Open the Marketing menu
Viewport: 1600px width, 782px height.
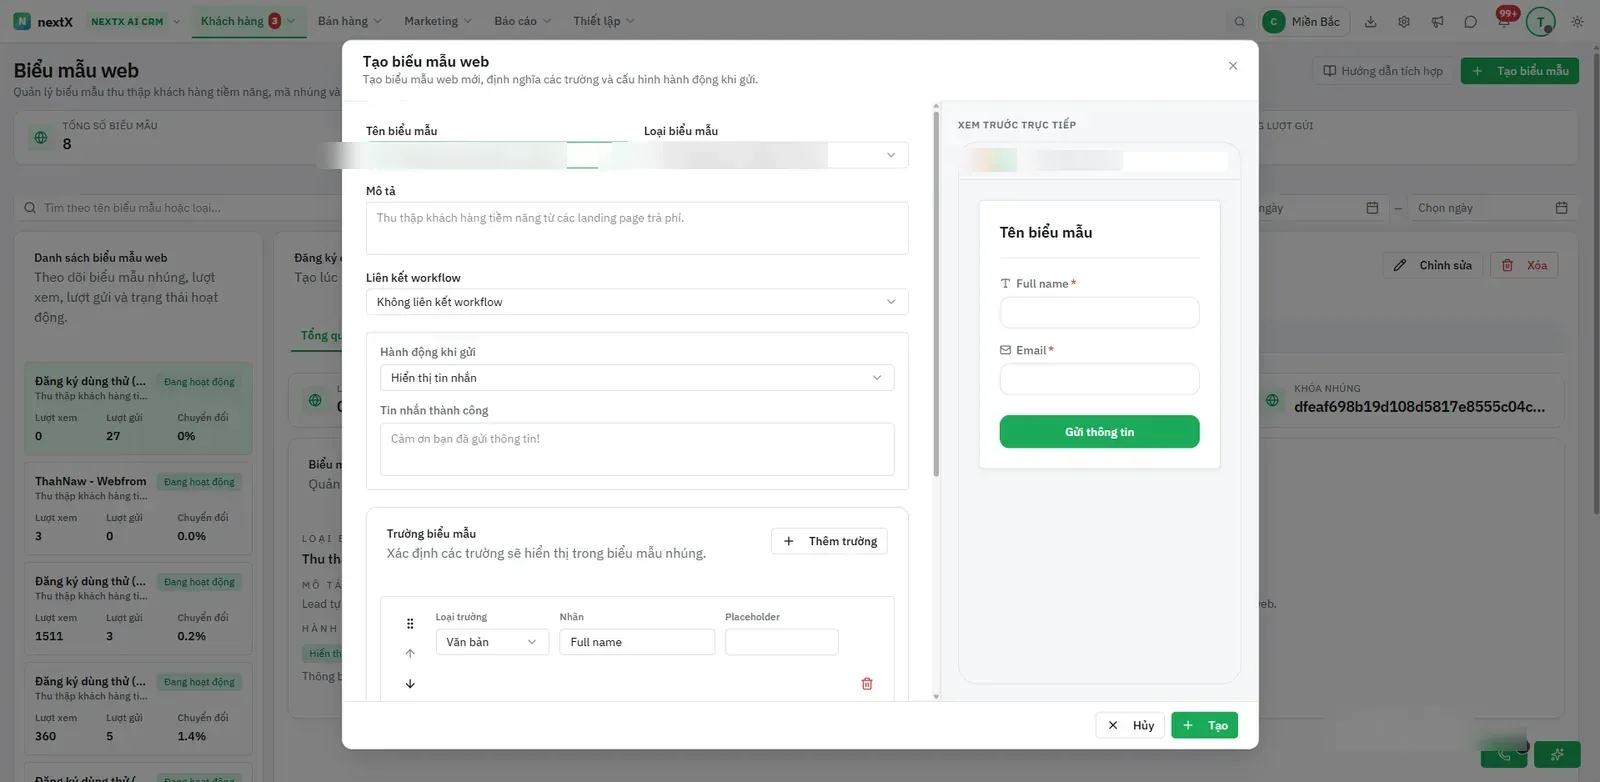coord(438,21)
